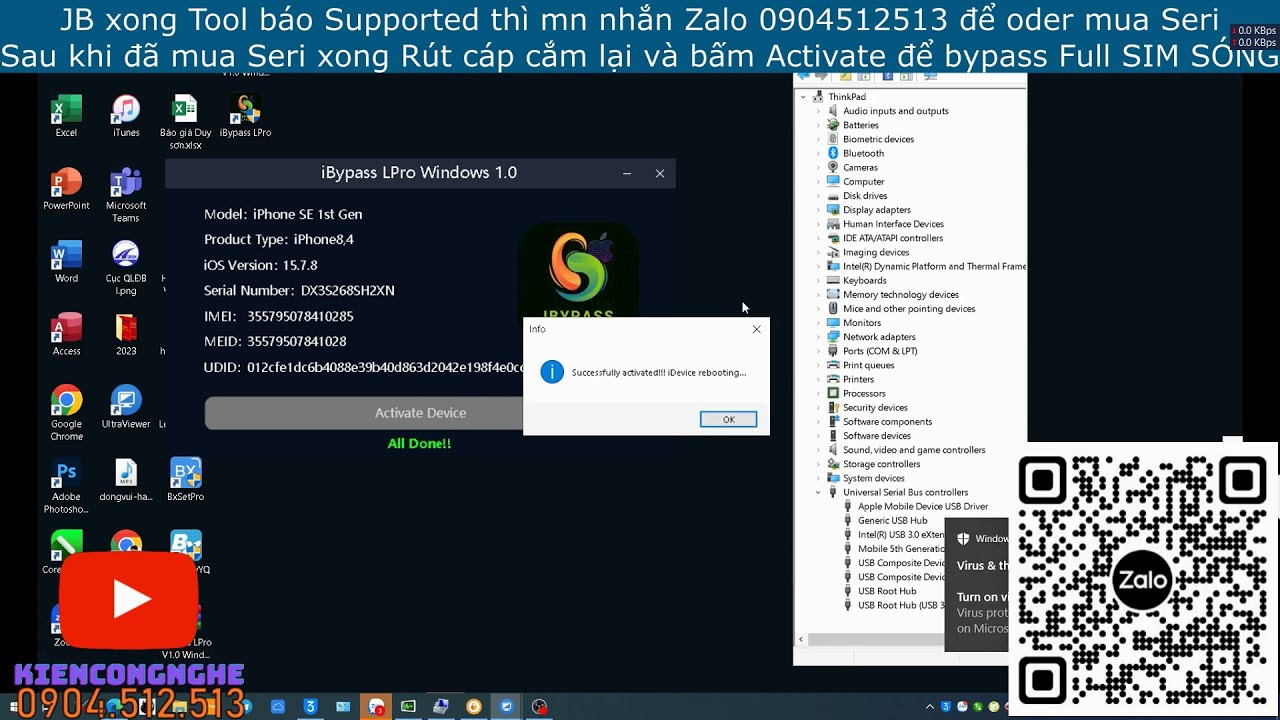Click the Biometric devices fingerprint icon

pos(833,139)
